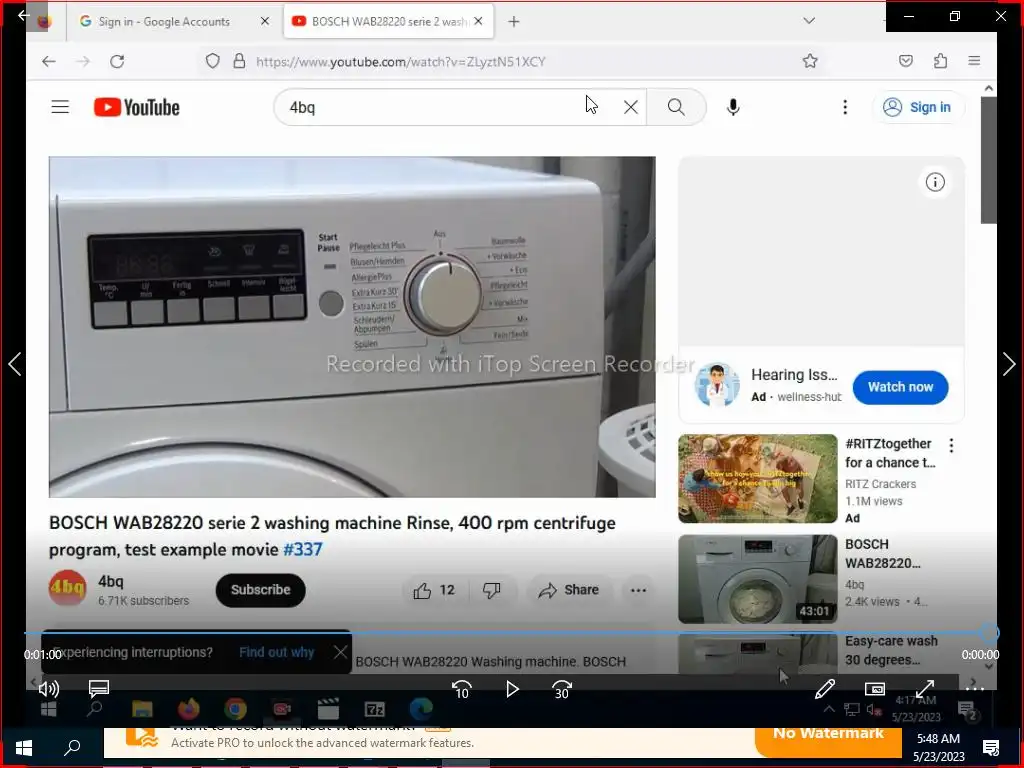Viewport: 1024px width, 768px height.
Task: Start voice search with the microphone icon
Action: pyautogui.click(x=733, y=107)
